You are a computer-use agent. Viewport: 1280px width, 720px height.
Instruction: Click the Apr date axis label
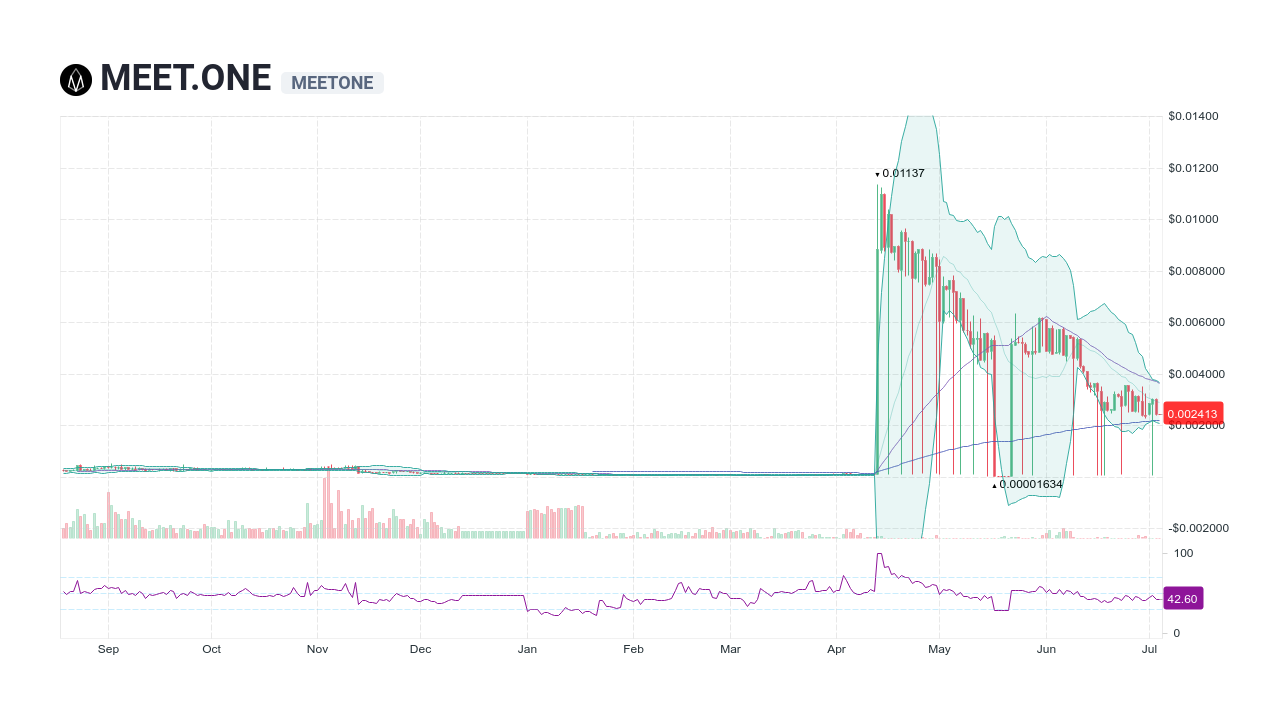[x=837, y=649]
